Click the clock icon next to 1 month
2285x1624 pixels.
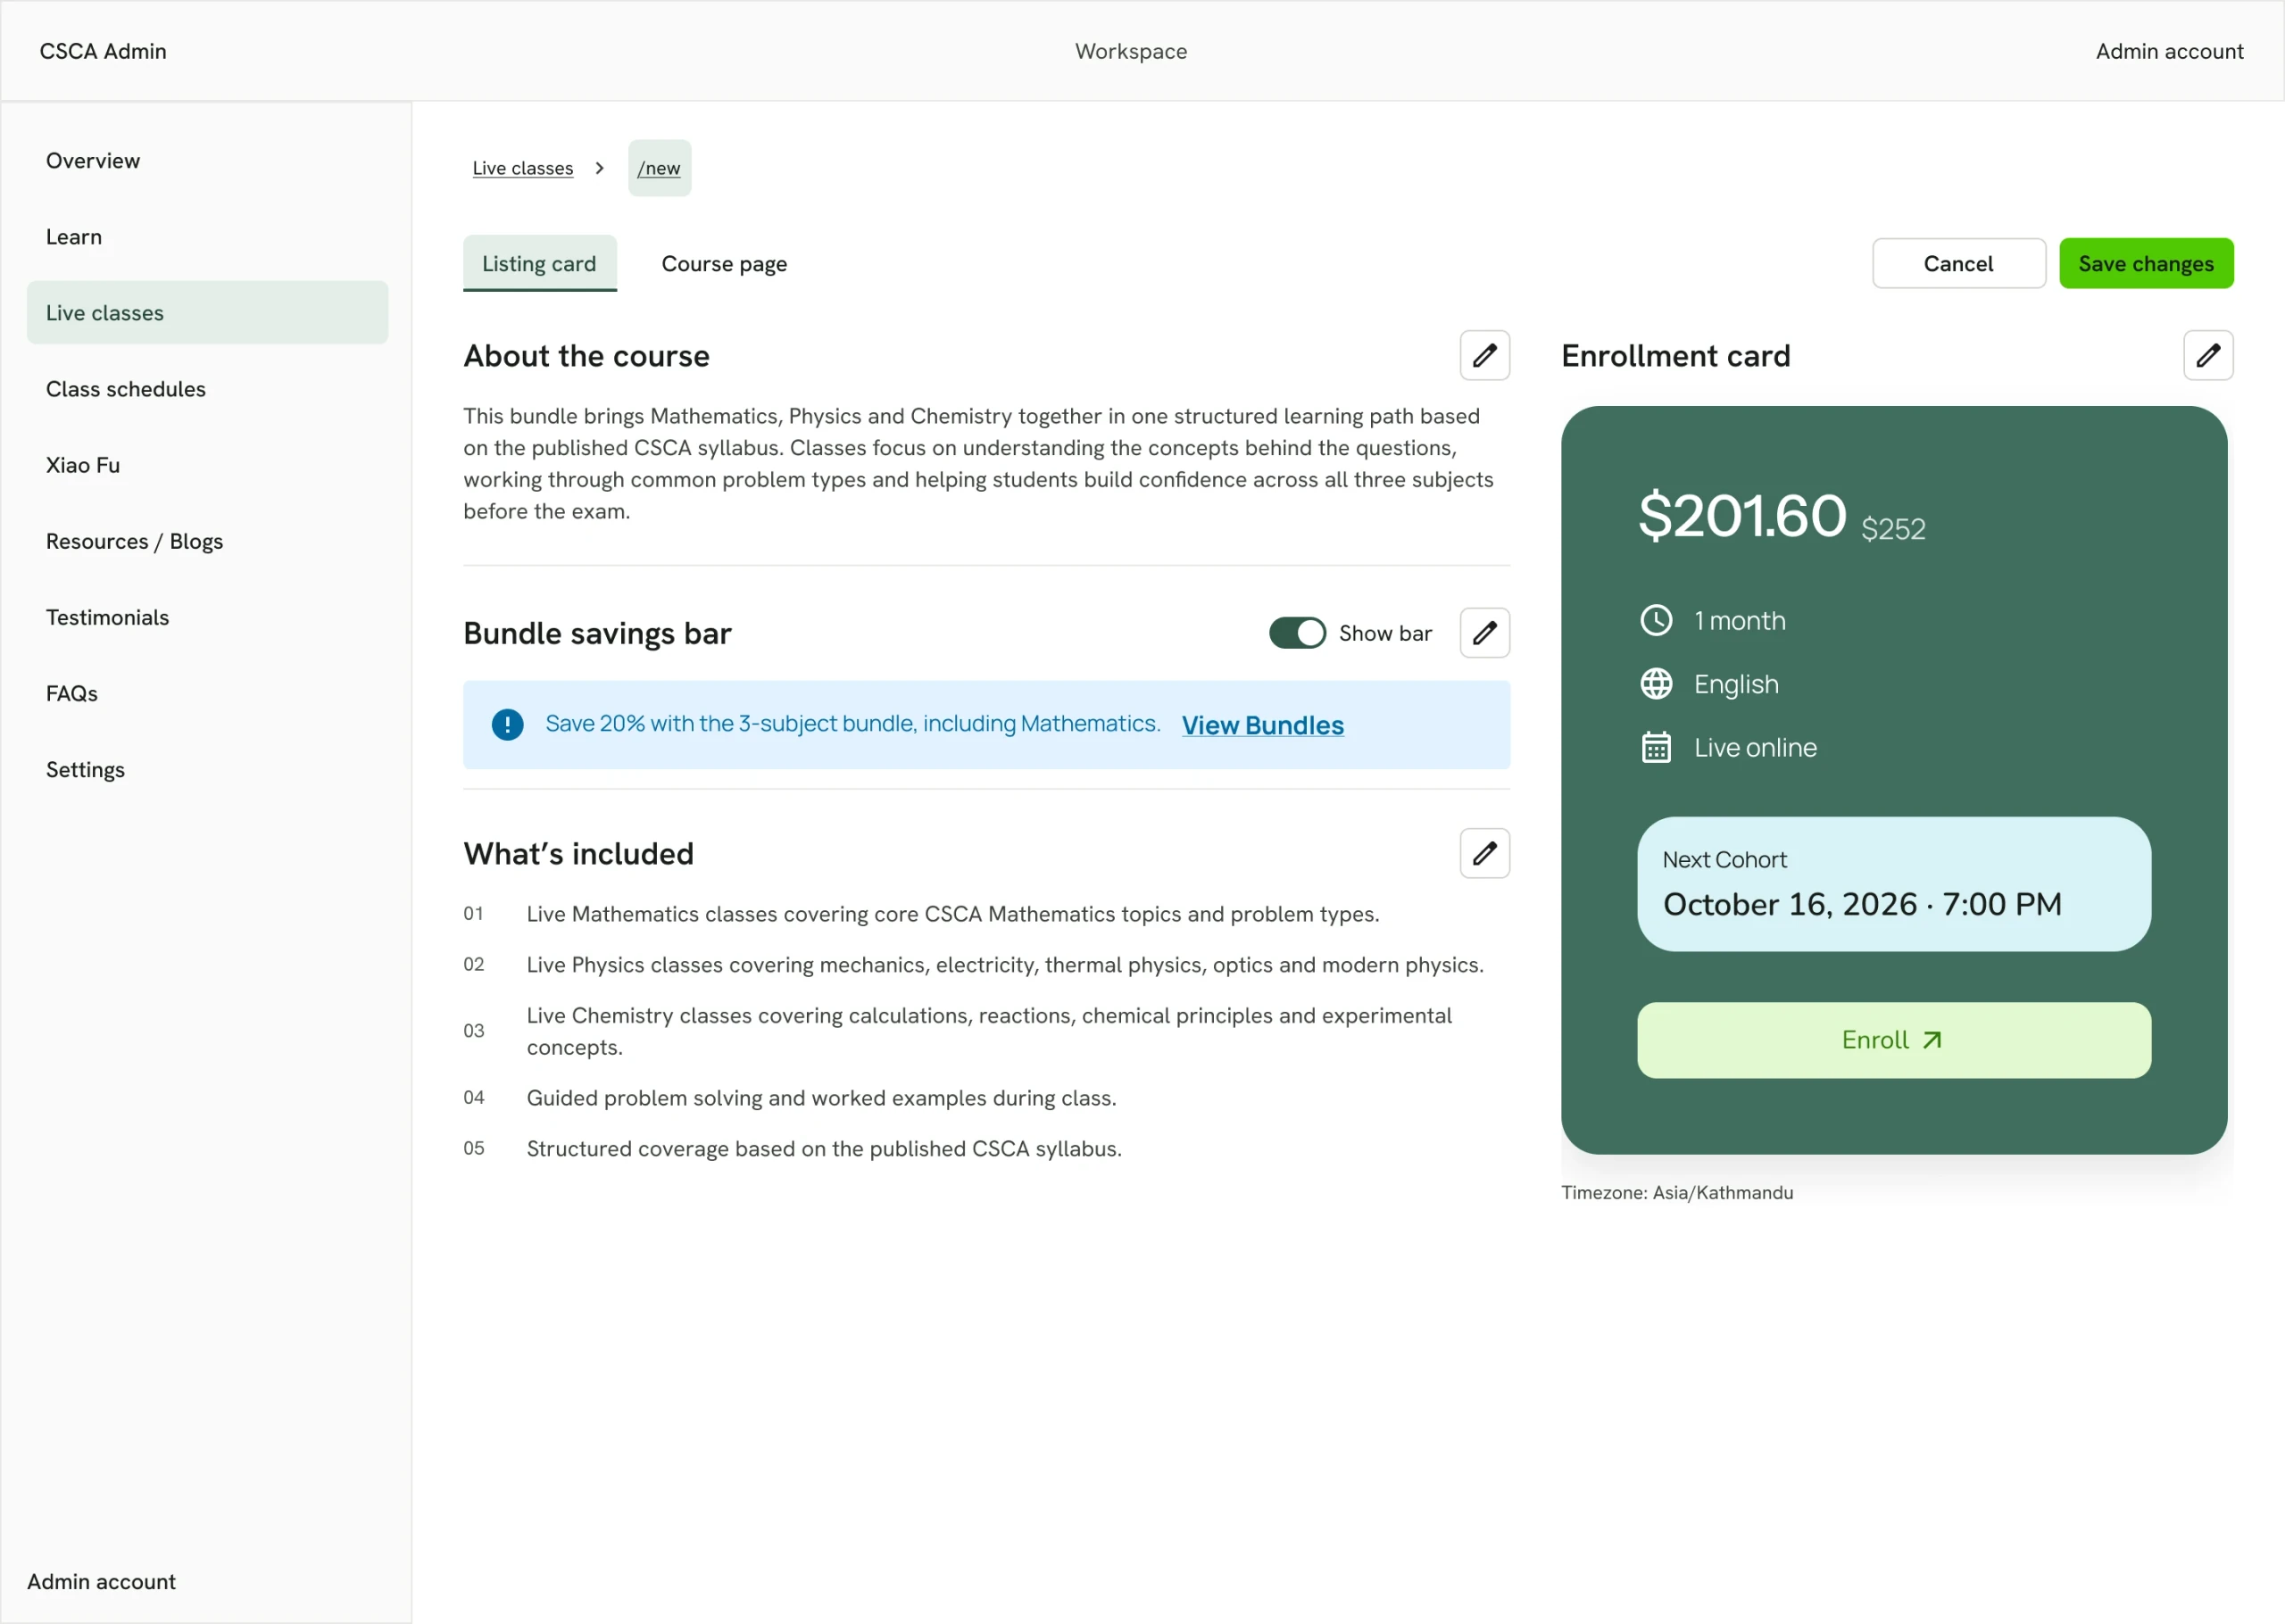[1656, 620]
